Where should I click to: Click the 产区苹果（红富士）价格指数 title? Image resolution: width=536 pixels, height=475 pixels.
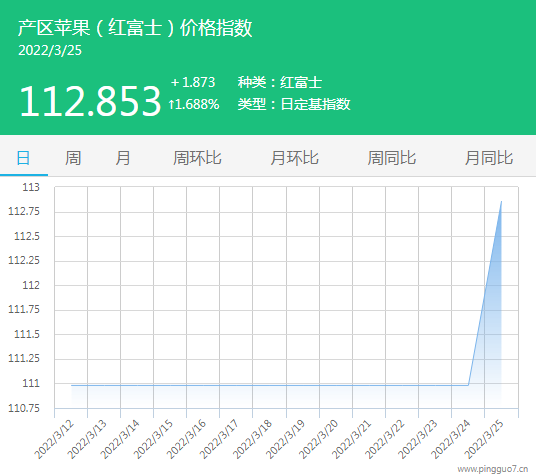coord(135,28)
